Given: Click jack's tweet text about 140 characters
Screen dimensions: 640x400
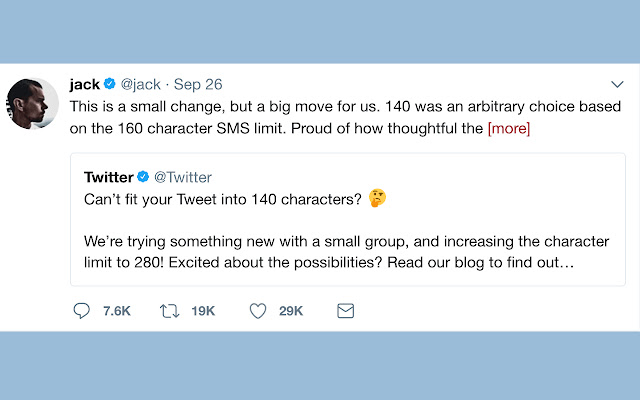Looking at the screenshot, I should click(300, 107).
